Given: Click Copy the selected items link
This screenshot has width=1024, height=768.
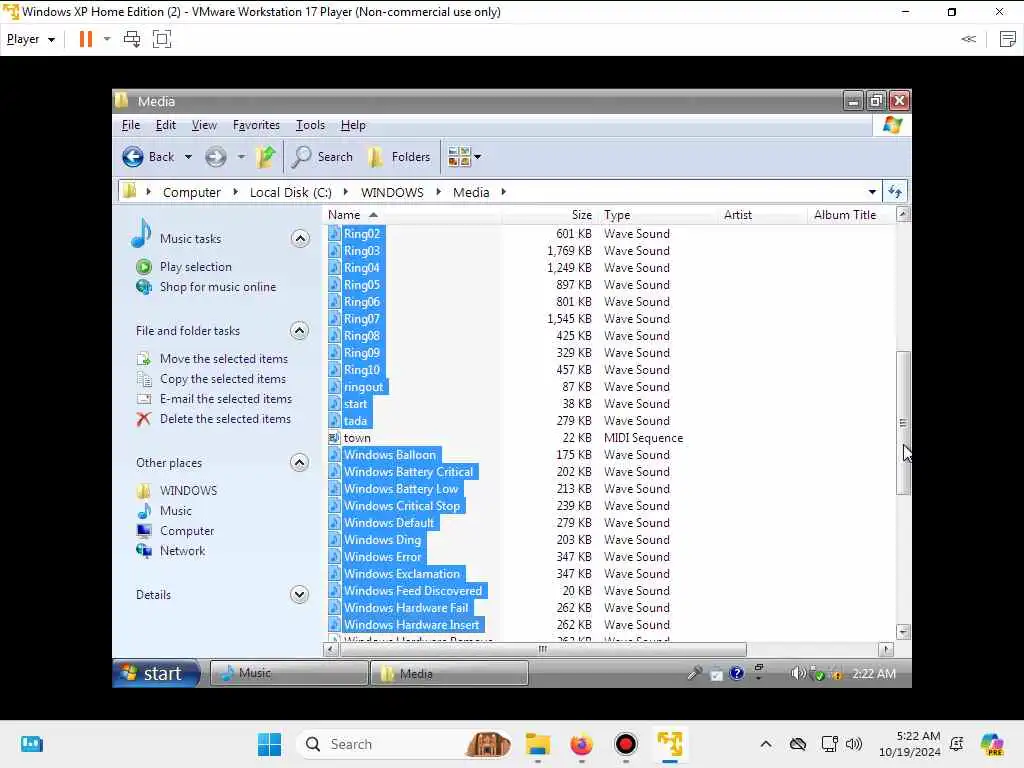Looking at the screenshot, I should coord(223,379).
